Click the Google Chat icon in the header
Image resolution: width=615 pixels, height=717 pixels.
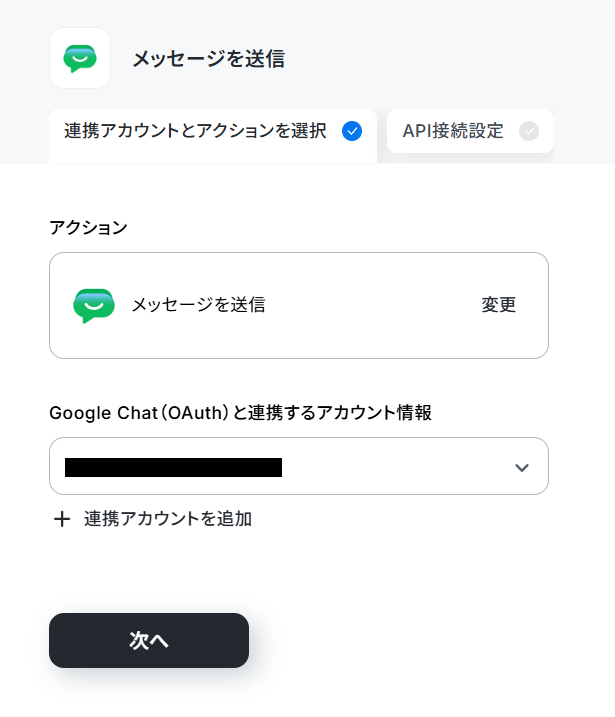pos(80,59)
